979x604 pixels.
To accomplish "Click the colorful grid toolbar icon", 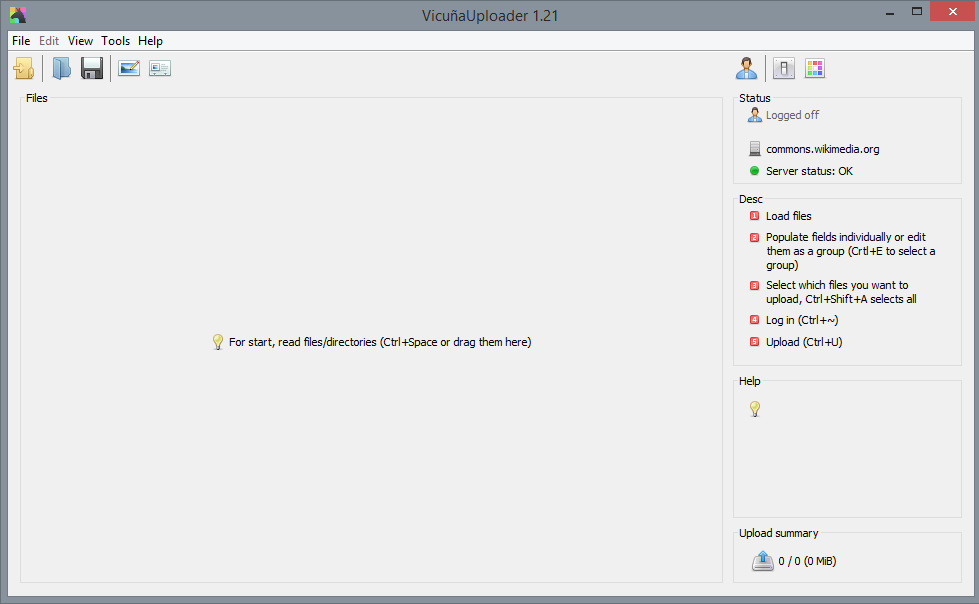I will [x=815, y=68].
